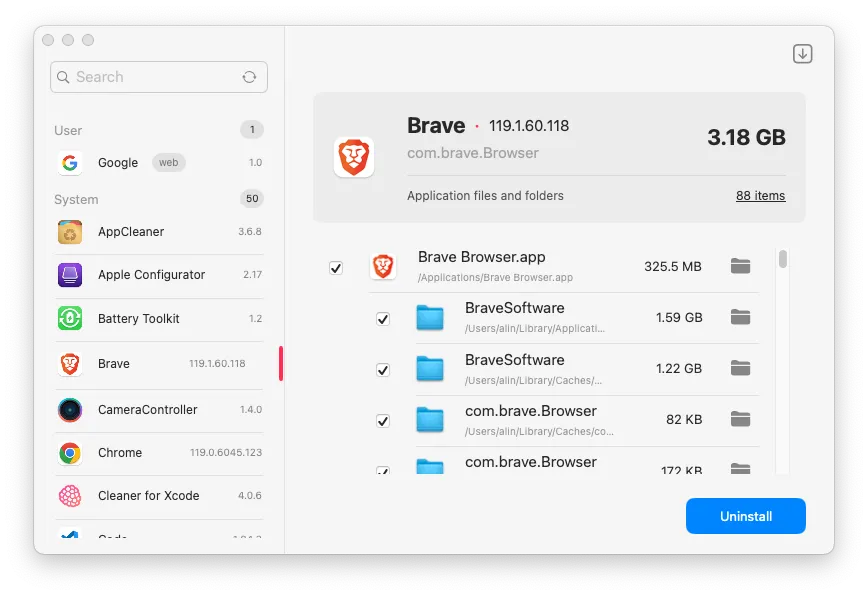Click the Cleaner for Xcode app icon
Viewport: 868px width, 596px height.
point(70,496)
